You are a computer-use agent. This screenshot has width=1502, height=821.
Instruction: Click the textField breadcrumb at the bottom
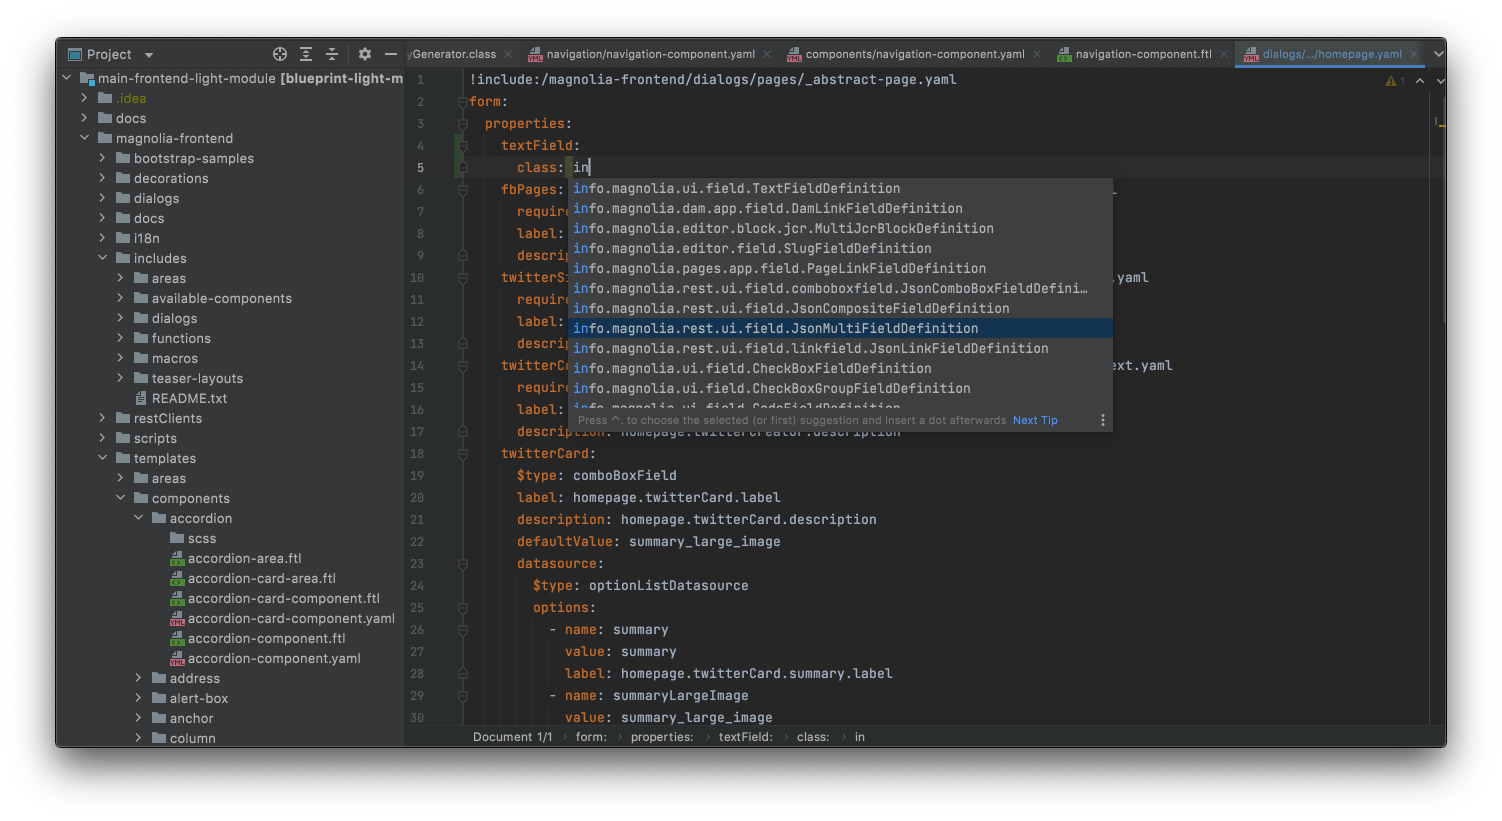point(747,736)
